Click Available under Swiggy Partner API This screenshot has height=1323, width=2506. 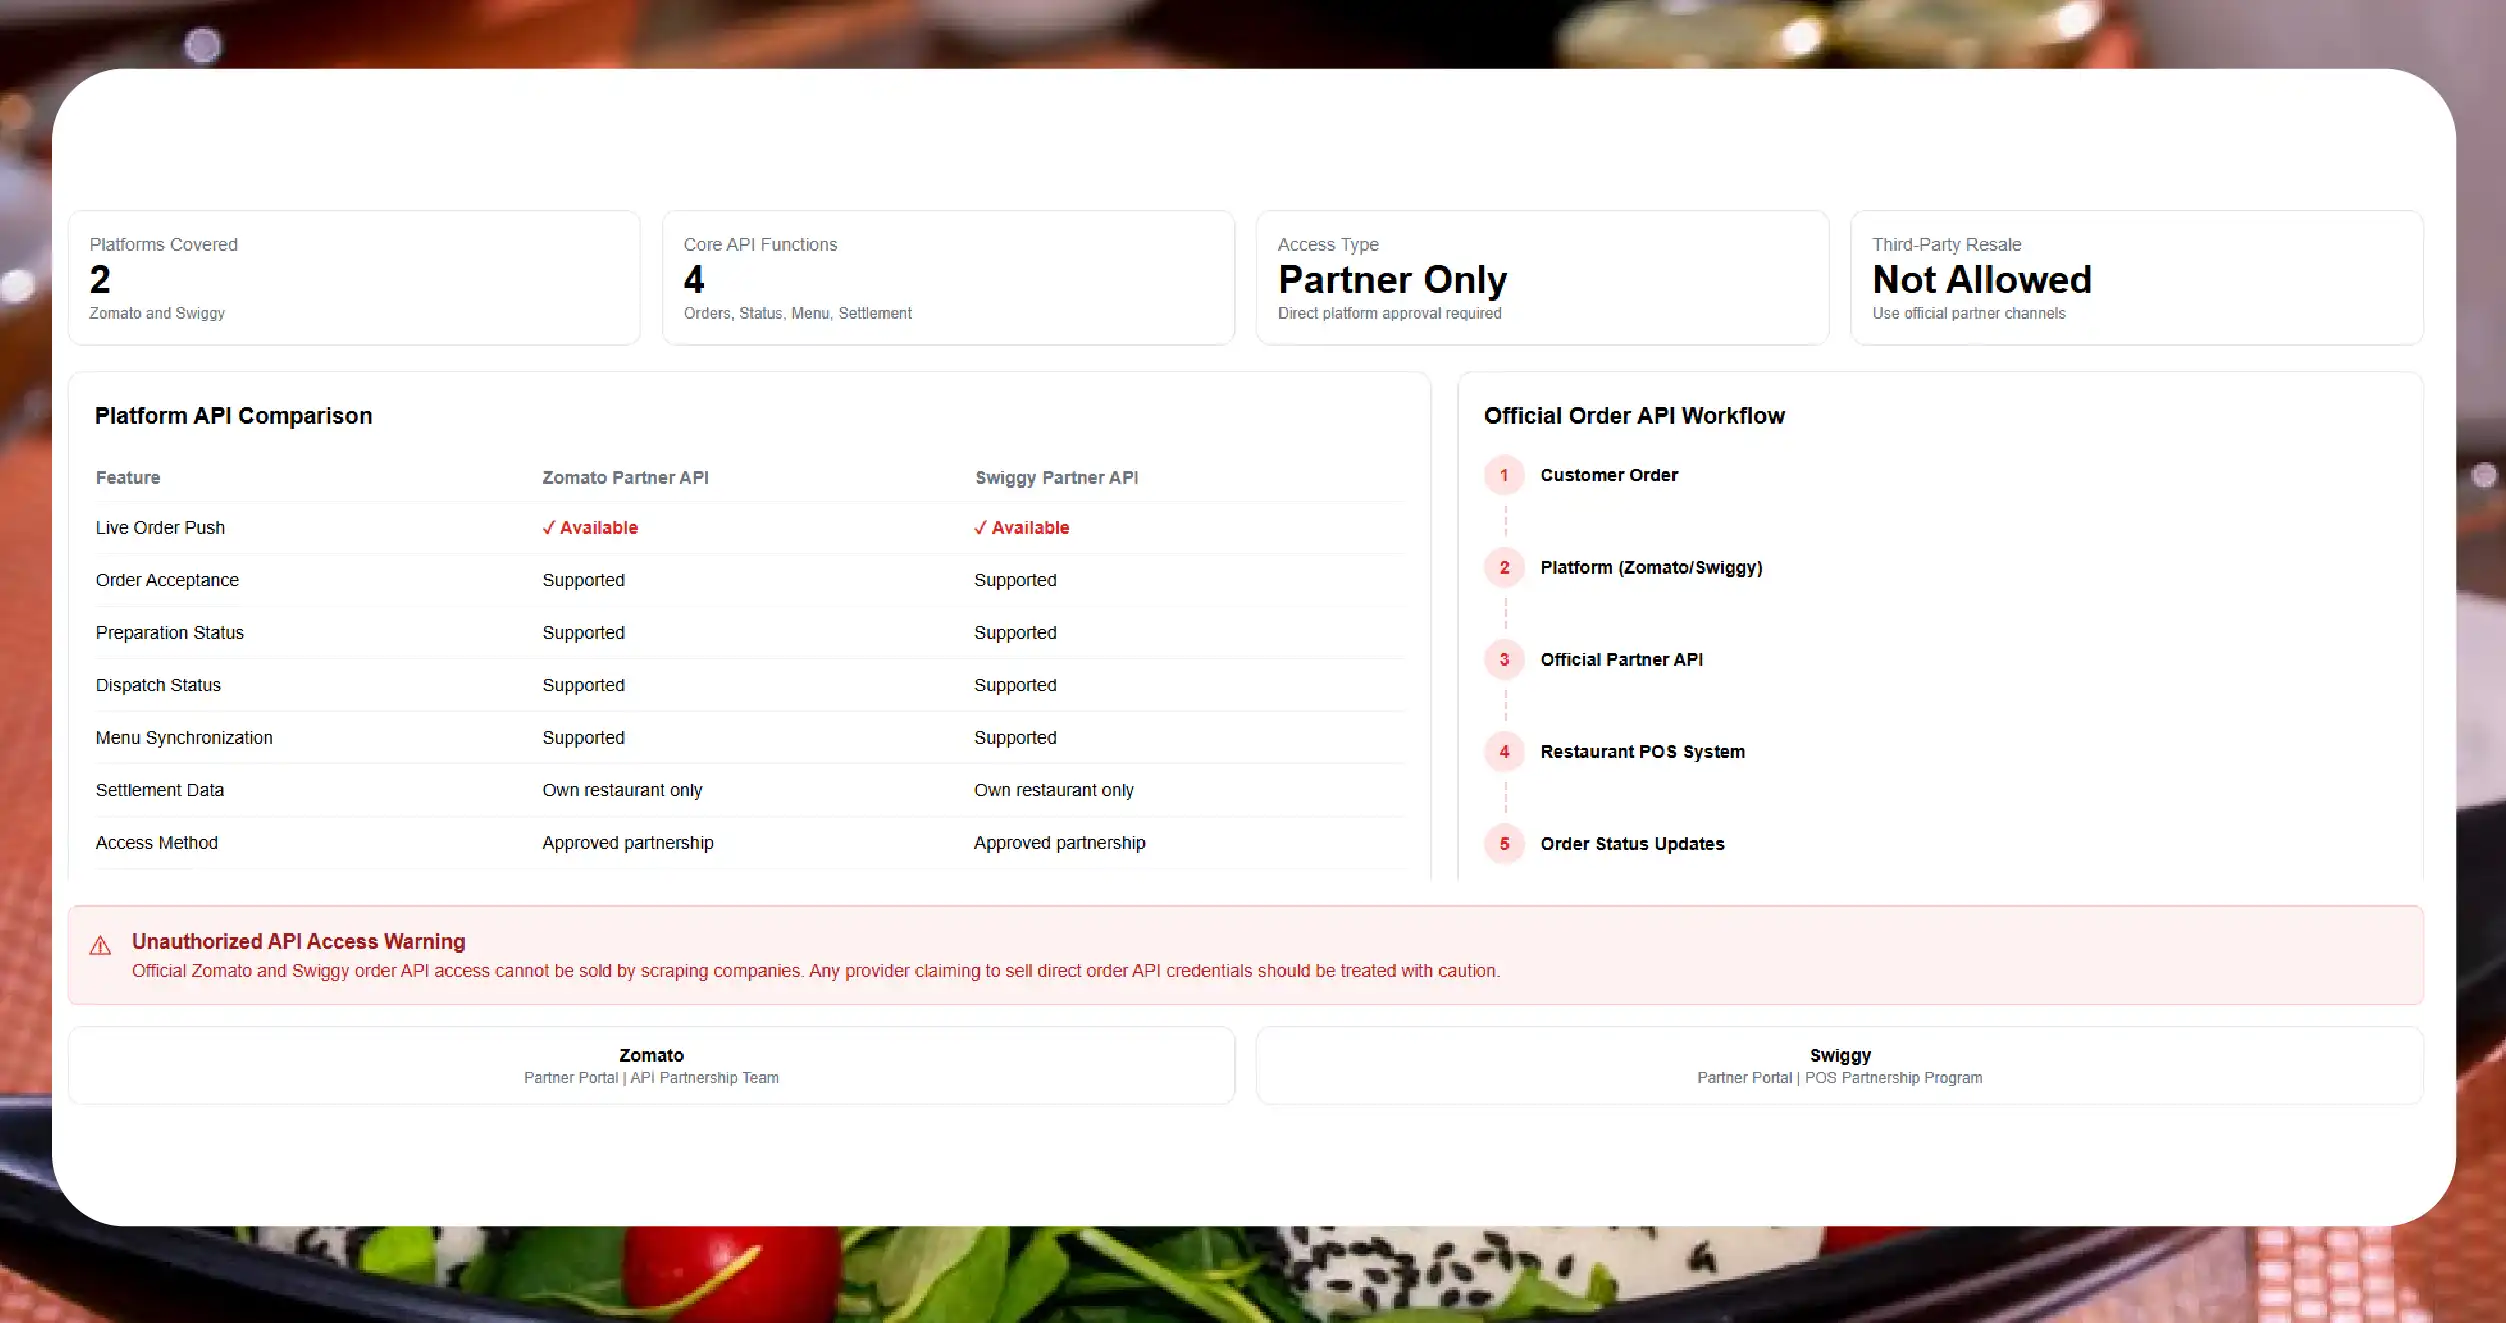pyautogui.click(x=1021, y=528)
